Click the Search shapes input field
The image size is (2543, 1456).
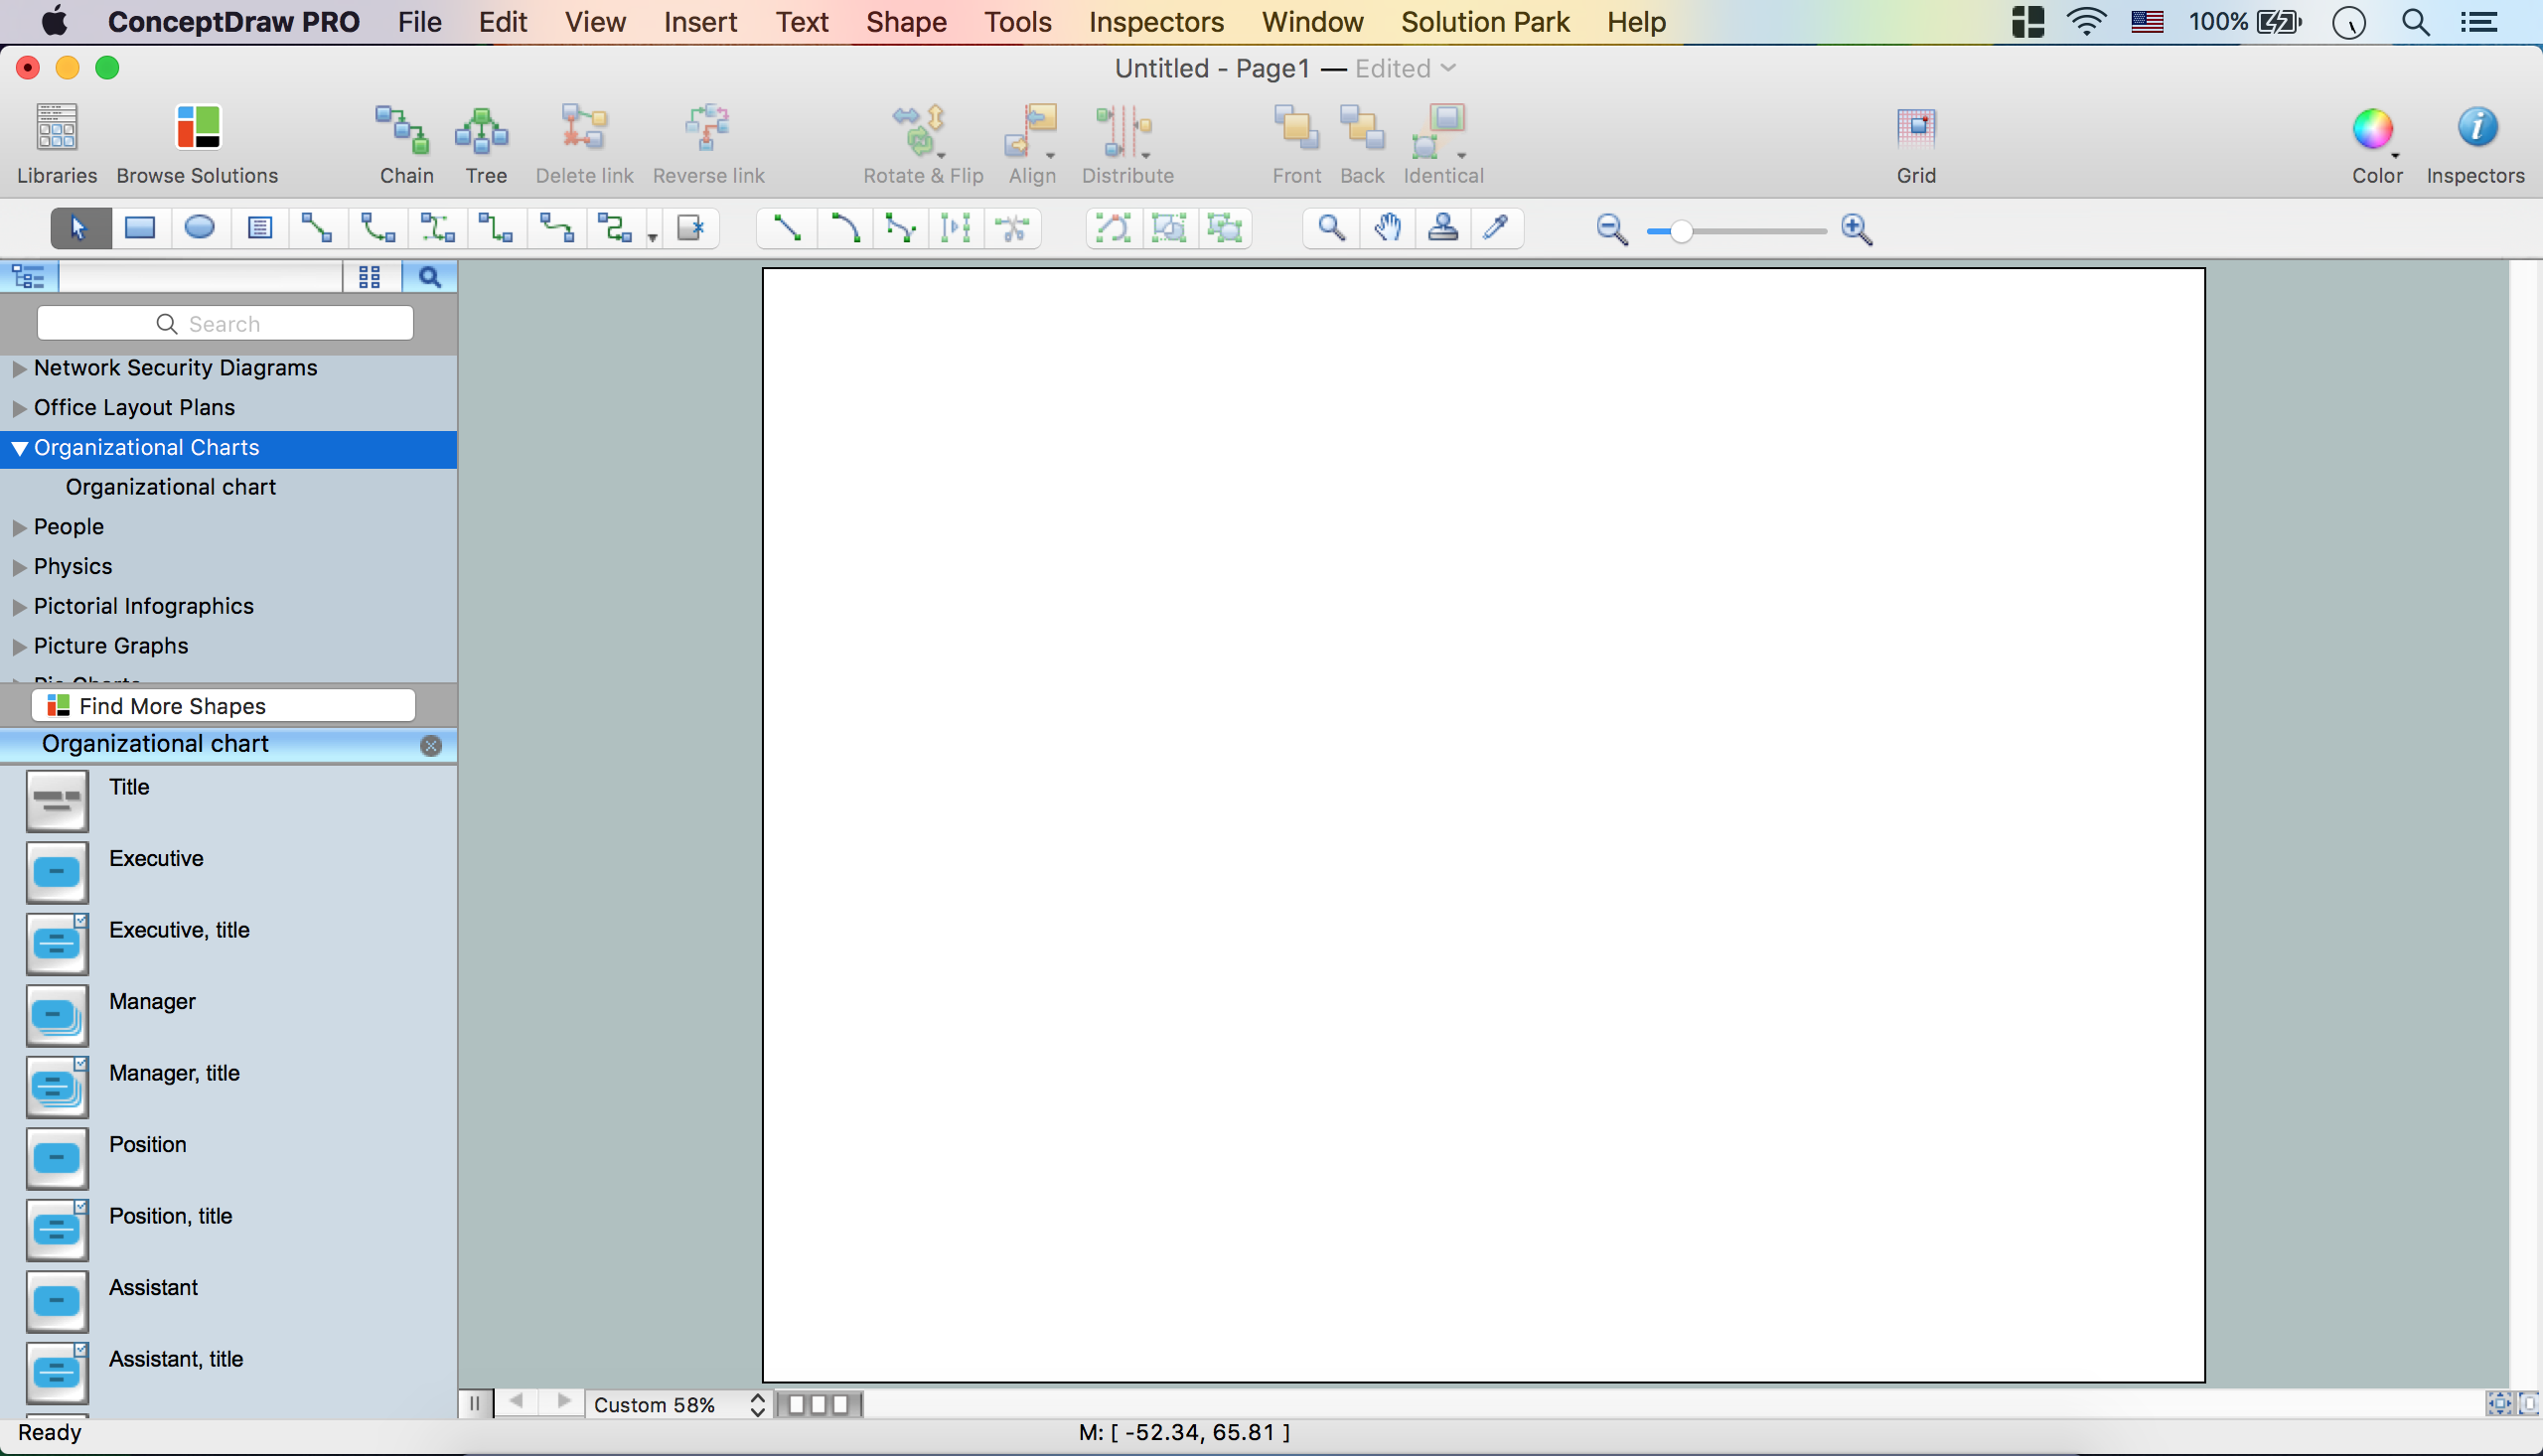tap(227, 323)
